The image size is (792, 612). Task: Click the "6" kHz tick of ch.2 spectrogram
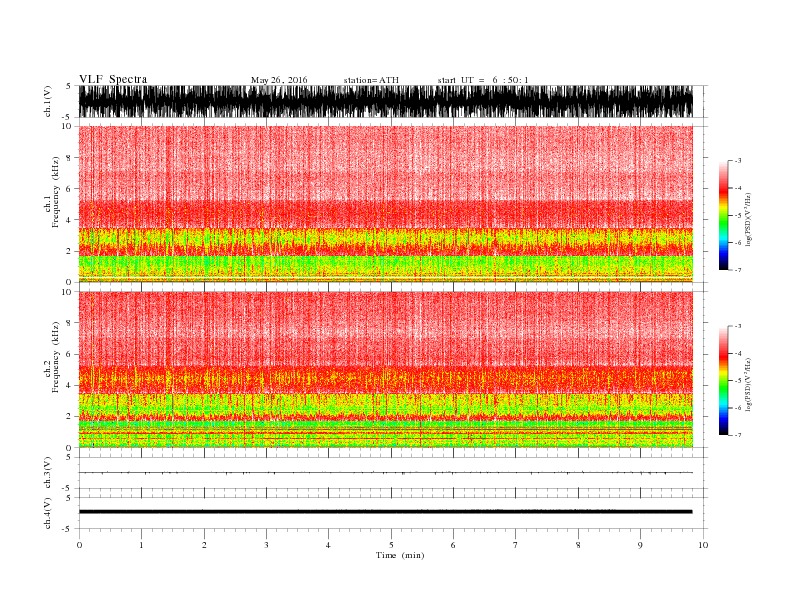(x=69, y=354)
